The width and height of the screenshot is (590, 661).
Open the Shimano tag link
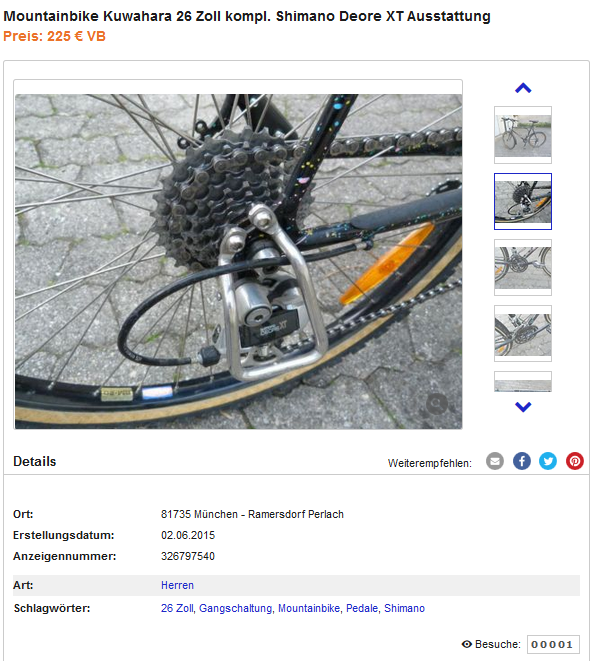coord(405,608)
